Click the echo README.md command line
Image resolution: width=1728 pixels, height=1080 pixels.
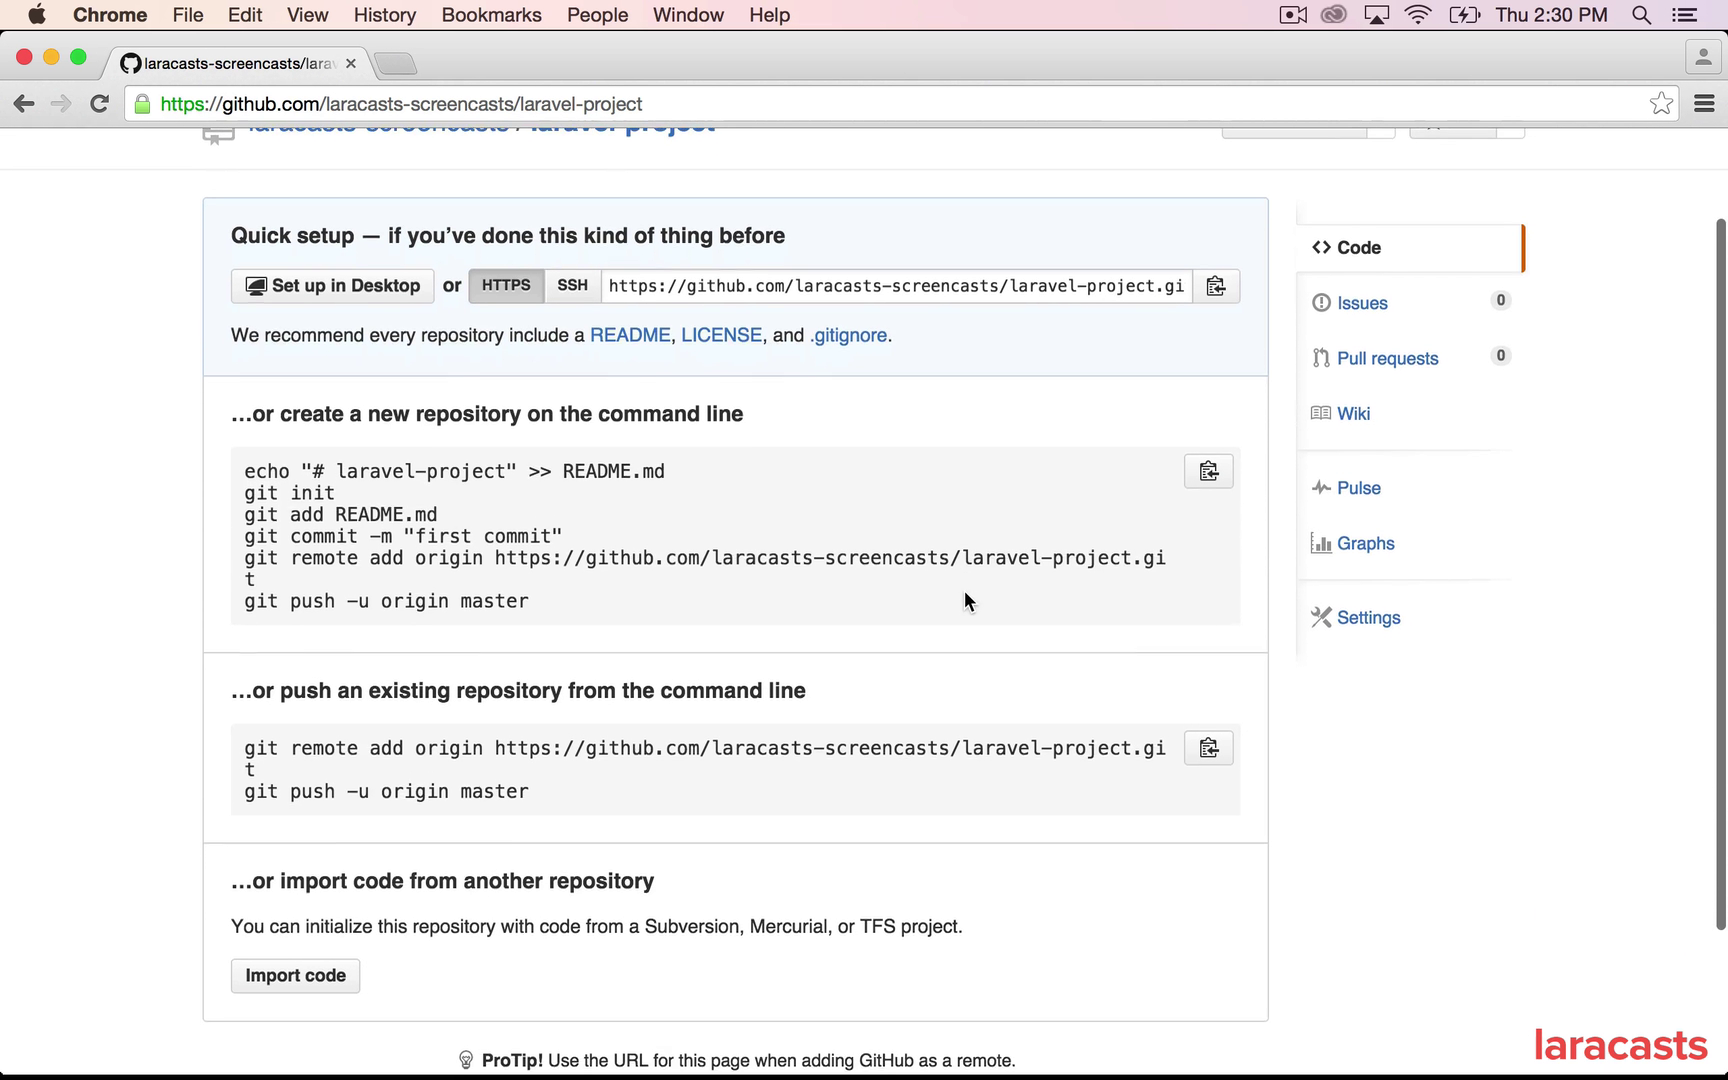pyautogui.click(x=455, y=471)
